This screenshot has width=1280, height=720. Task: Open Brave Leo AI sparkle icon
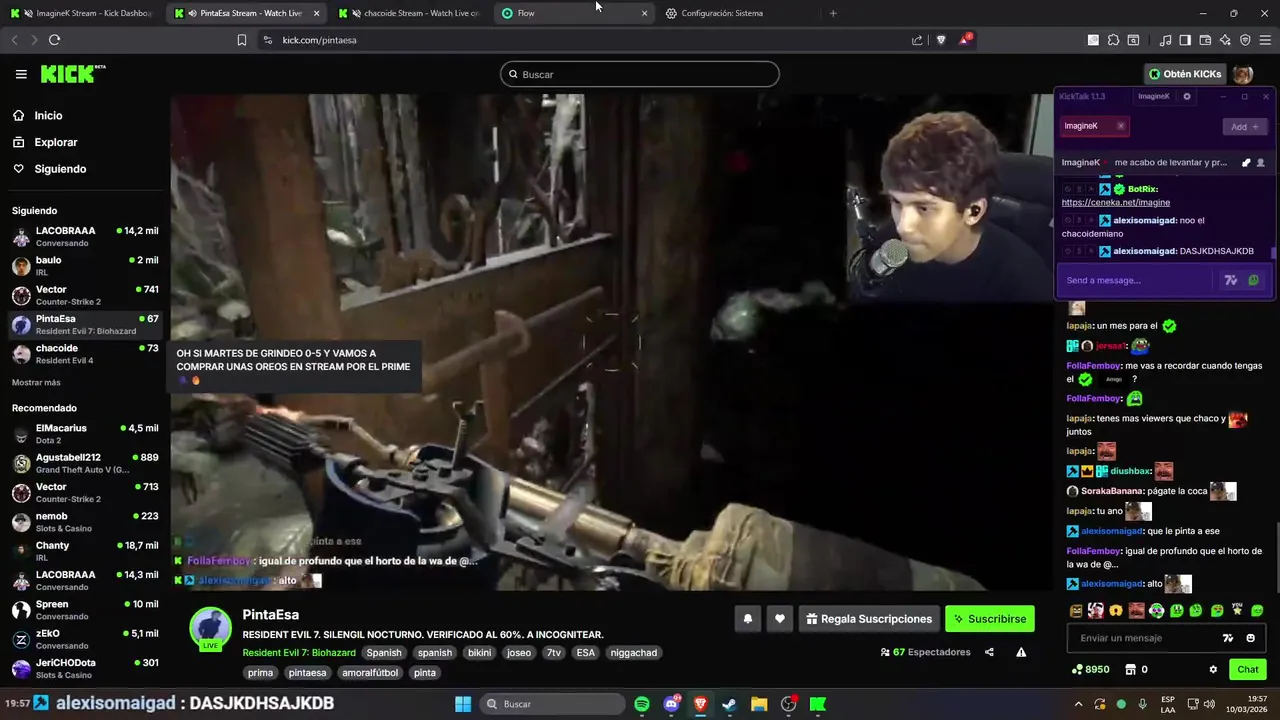pyautogui.click(x=1225, y=40)
